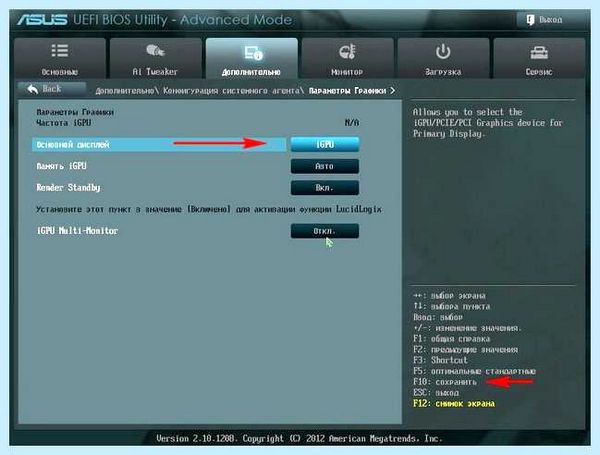Click the F2: предыдущие значения hint
This screenshot has height=455, width=600.
(x=465, y=350)
